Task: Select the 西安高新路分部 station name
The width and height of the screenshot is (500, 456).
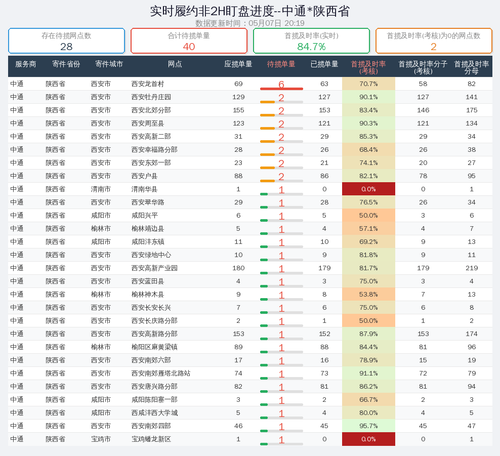Action: tap(154, 334)
